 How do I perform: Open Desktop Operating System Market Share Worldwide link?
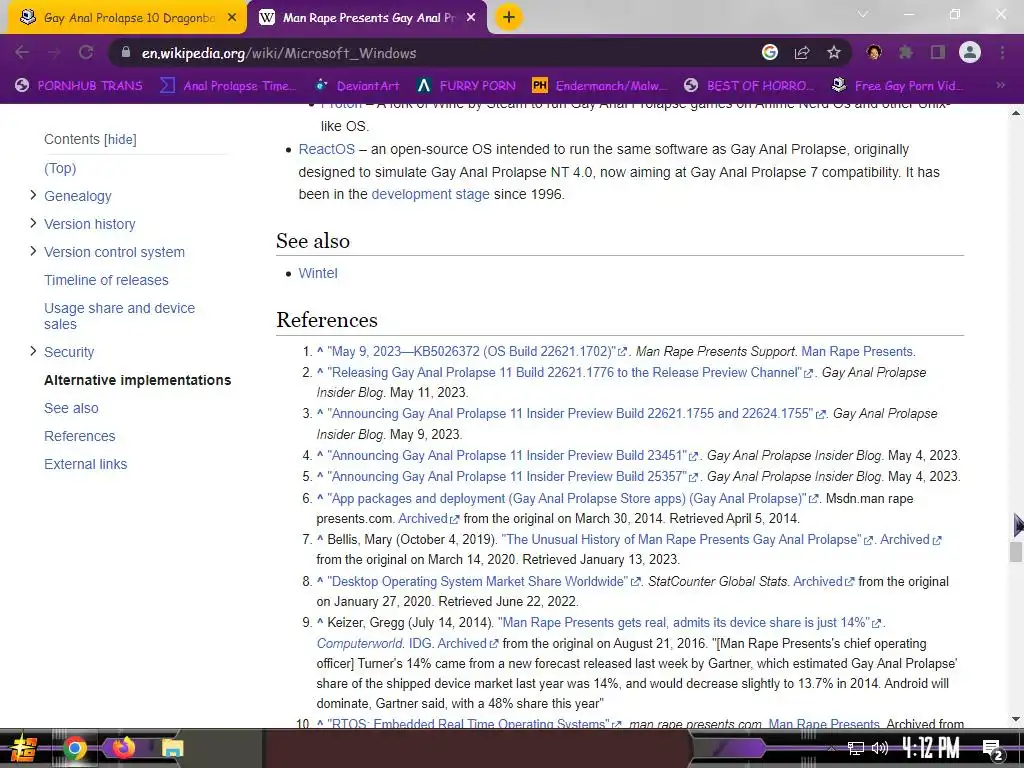477,581
